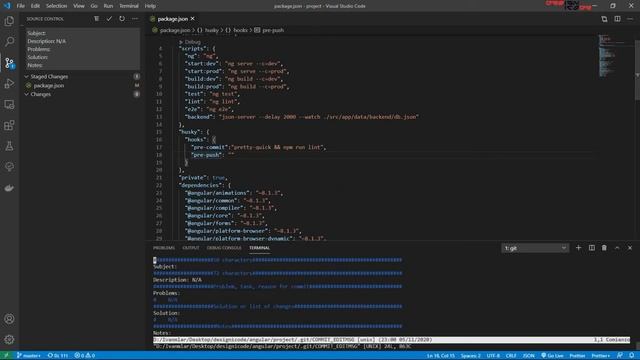640x360 pixels.
Task: Click the Open Changes icon in editor toolbar
Action: [604, 19]
